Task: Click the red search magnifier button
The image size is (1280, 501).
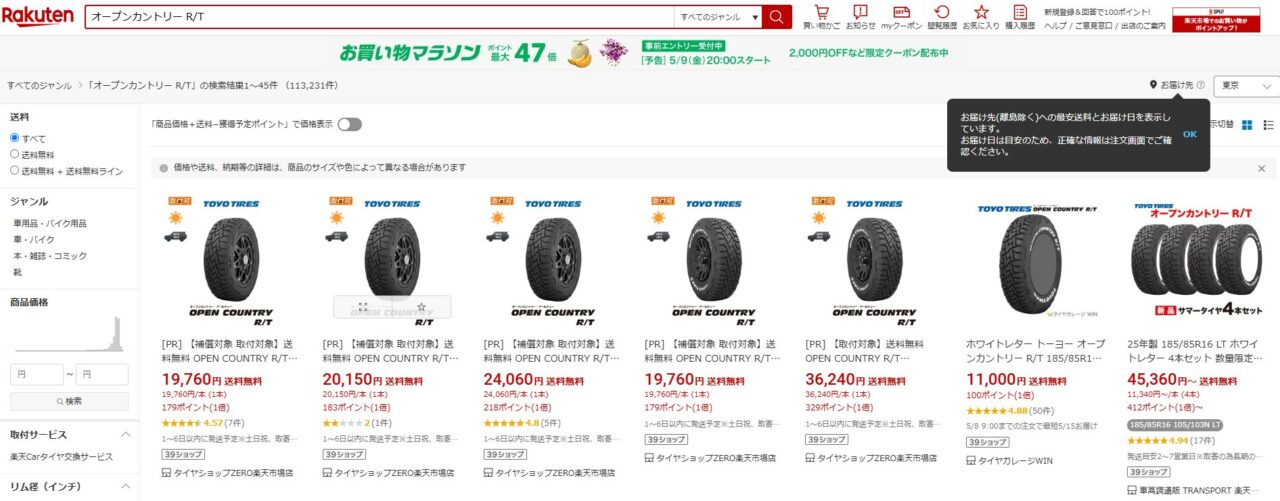Action: (776, 17)
